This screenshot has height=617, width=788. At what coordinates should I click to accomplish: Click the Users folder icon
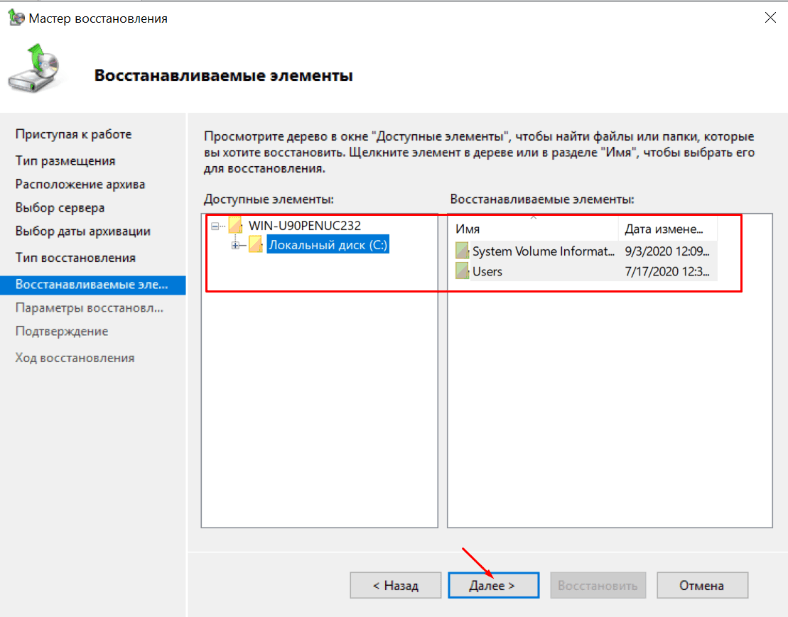pyautogui.click(x=462, y=271)
